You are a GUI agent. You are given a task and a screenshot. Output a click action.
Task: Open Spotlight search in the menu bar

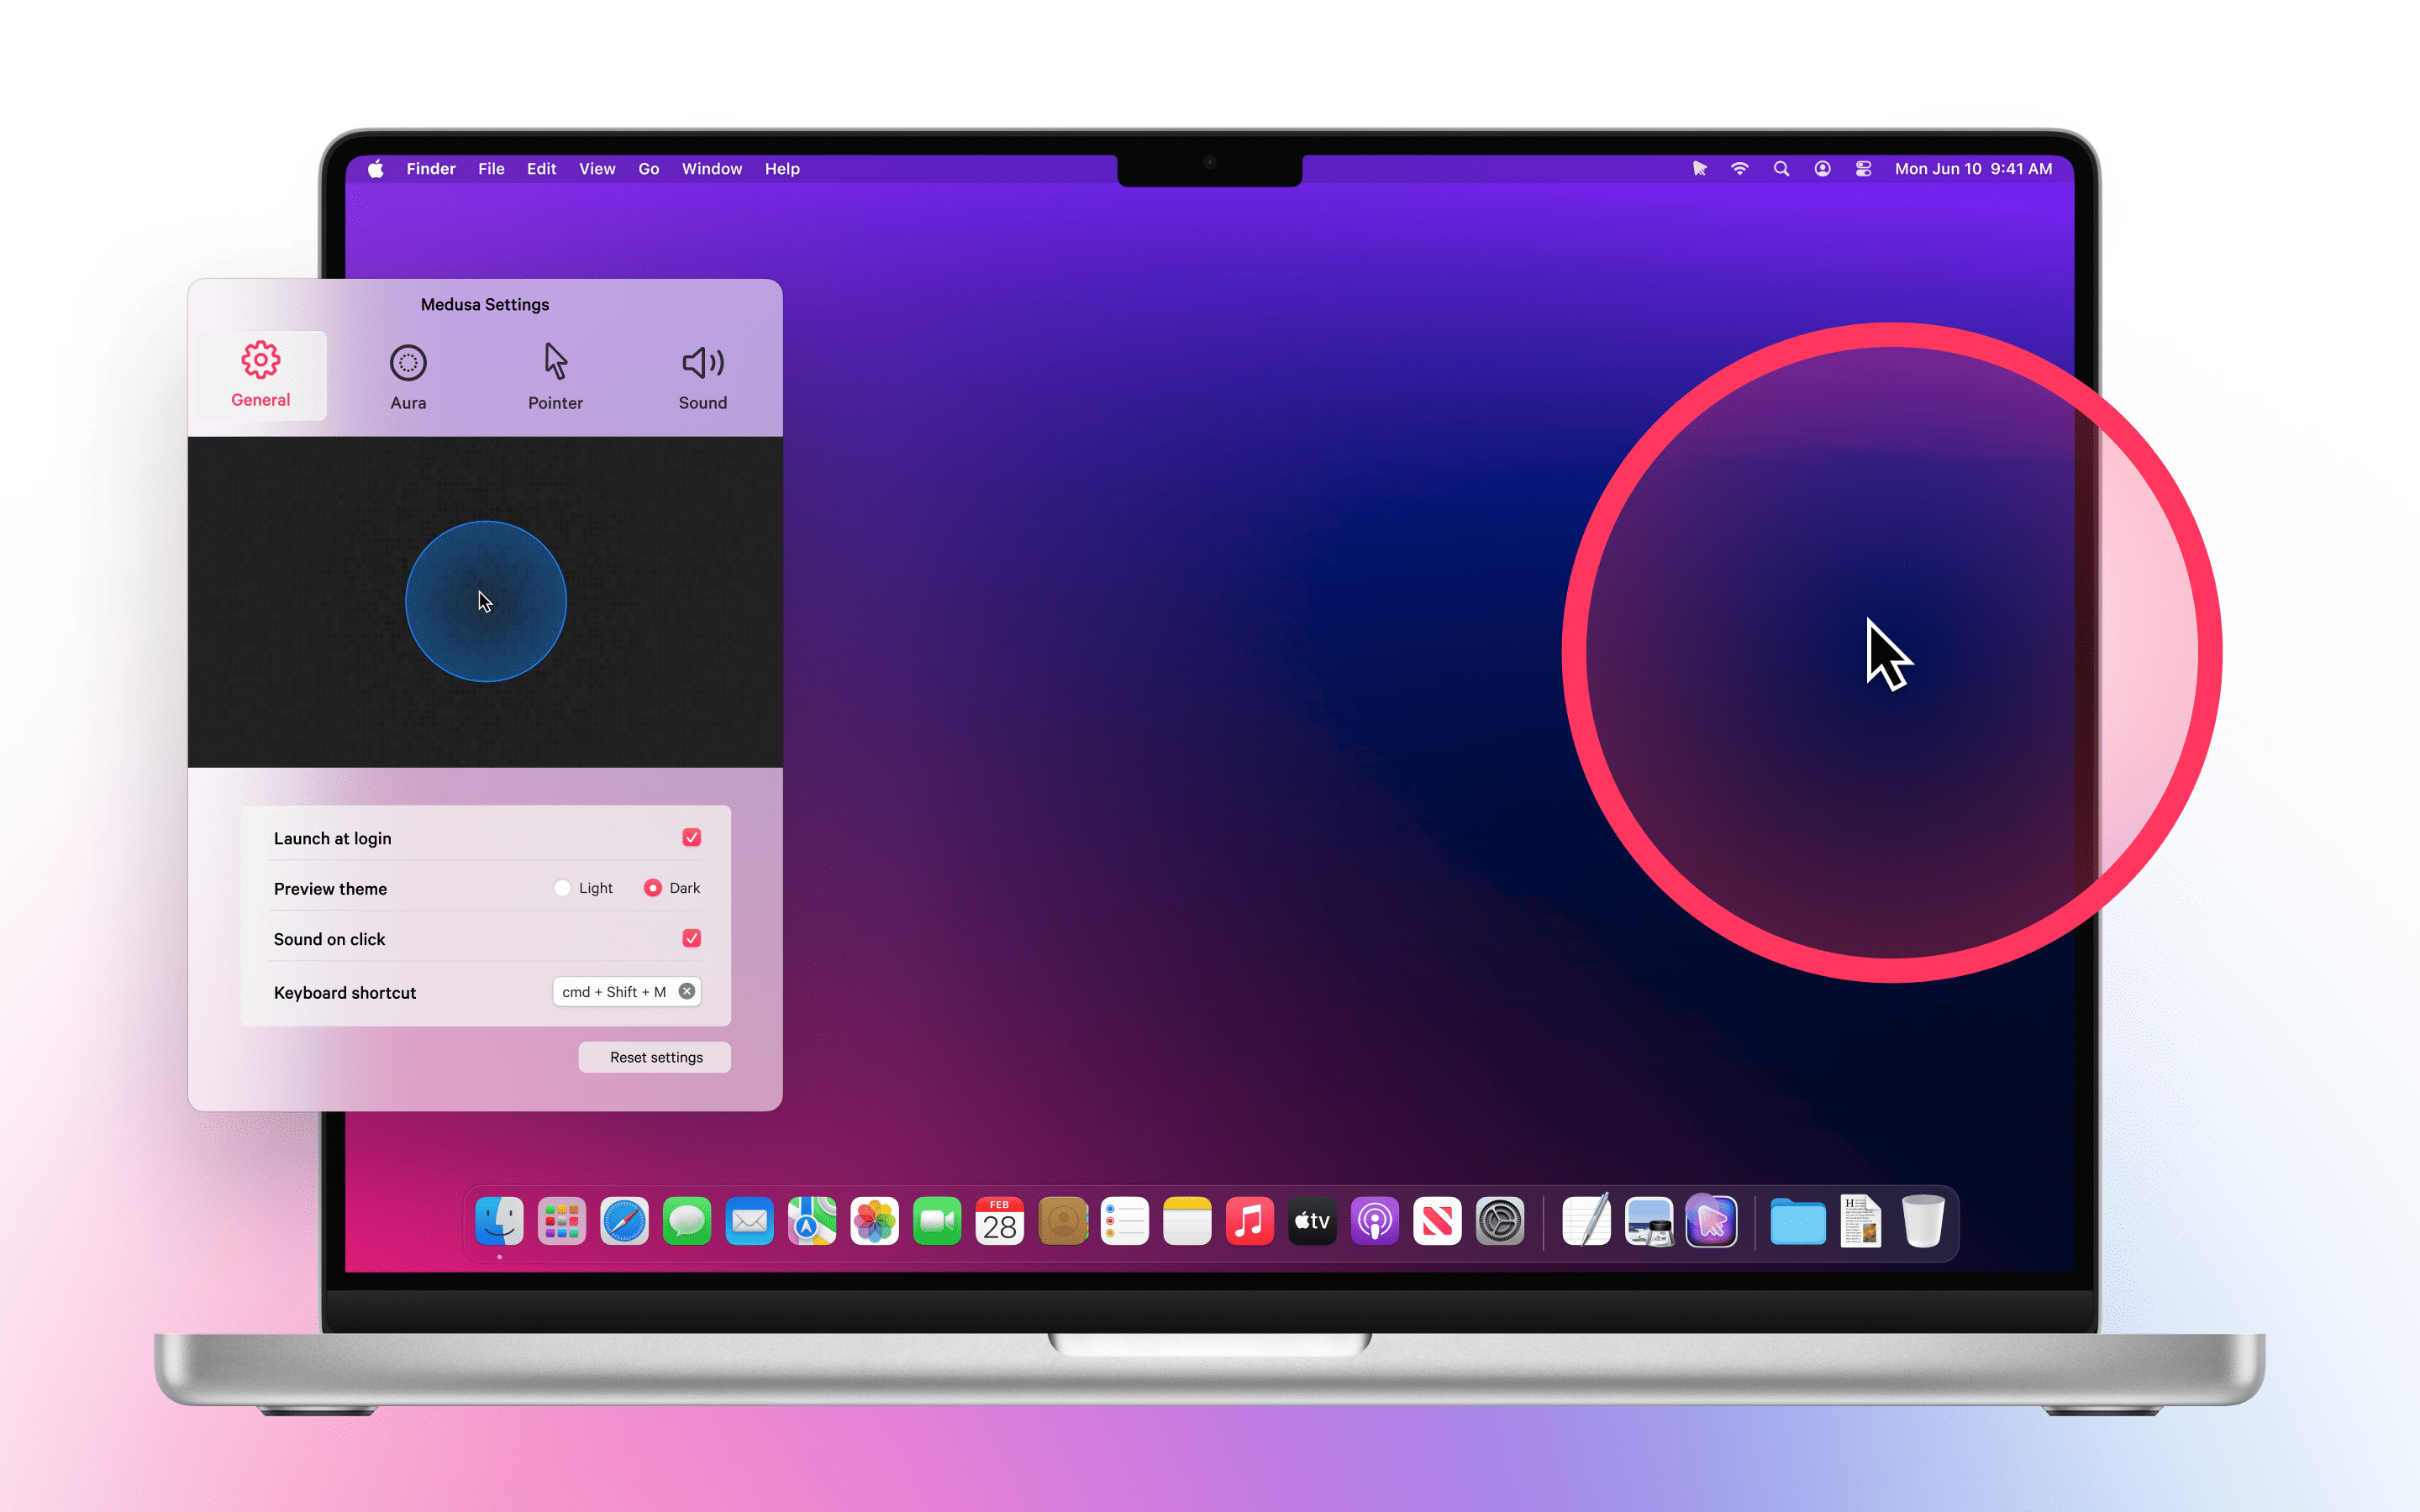(1781, 169)
